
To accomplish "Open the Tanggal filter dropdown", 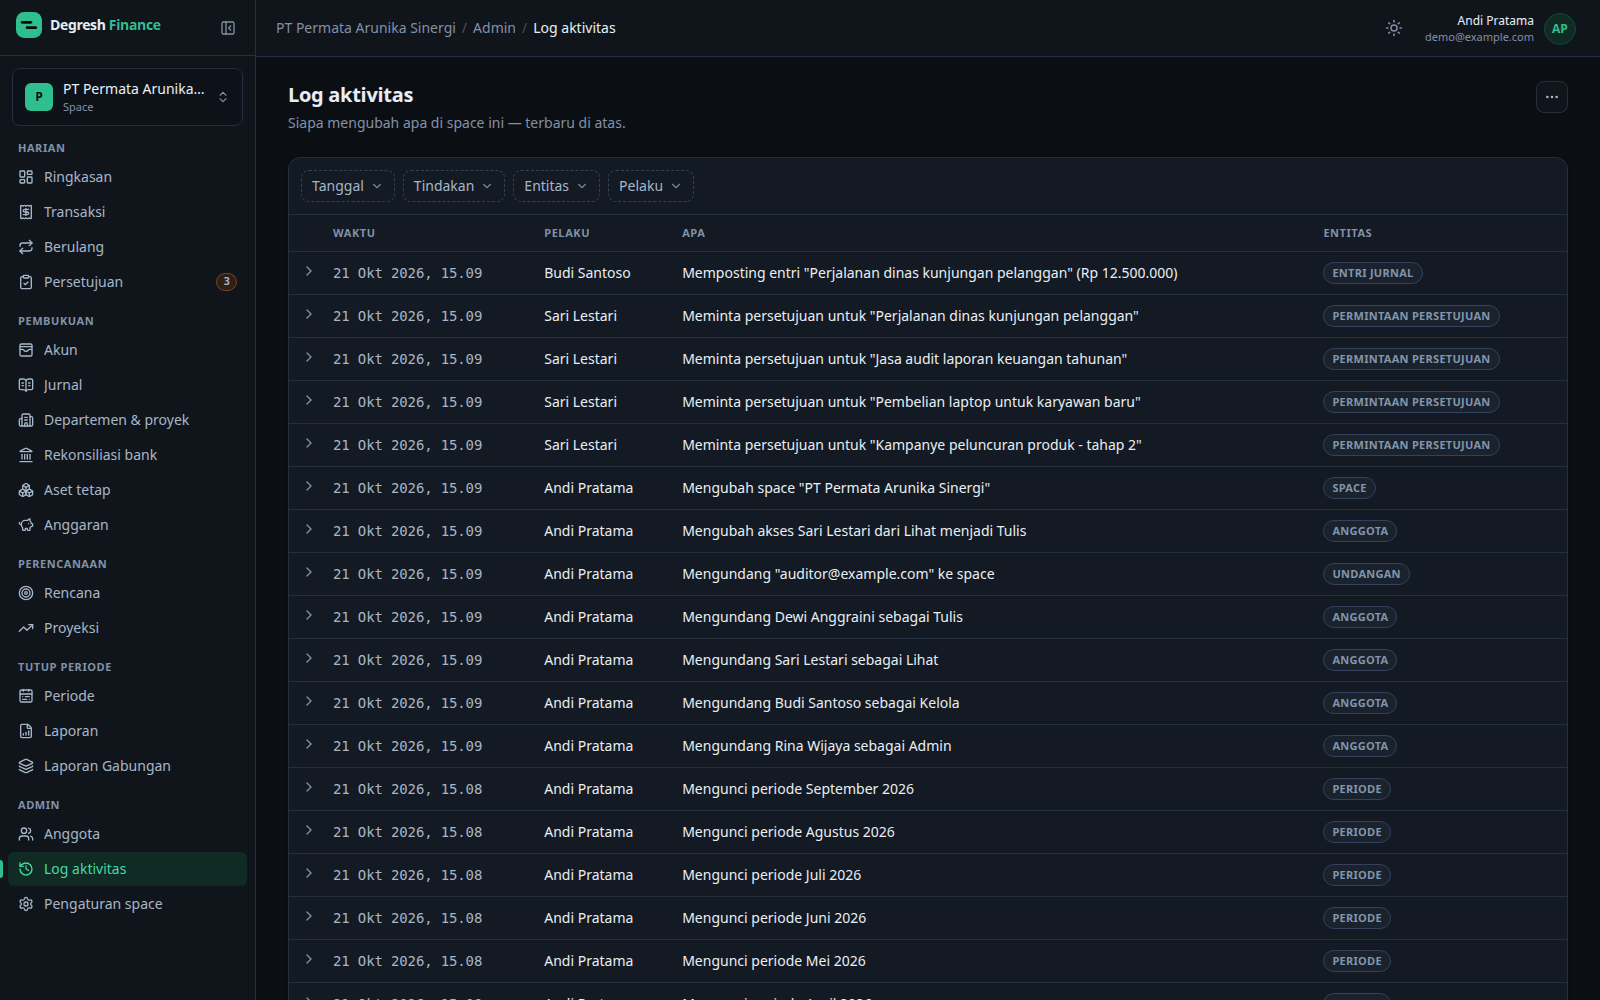I will pos(347,186).
